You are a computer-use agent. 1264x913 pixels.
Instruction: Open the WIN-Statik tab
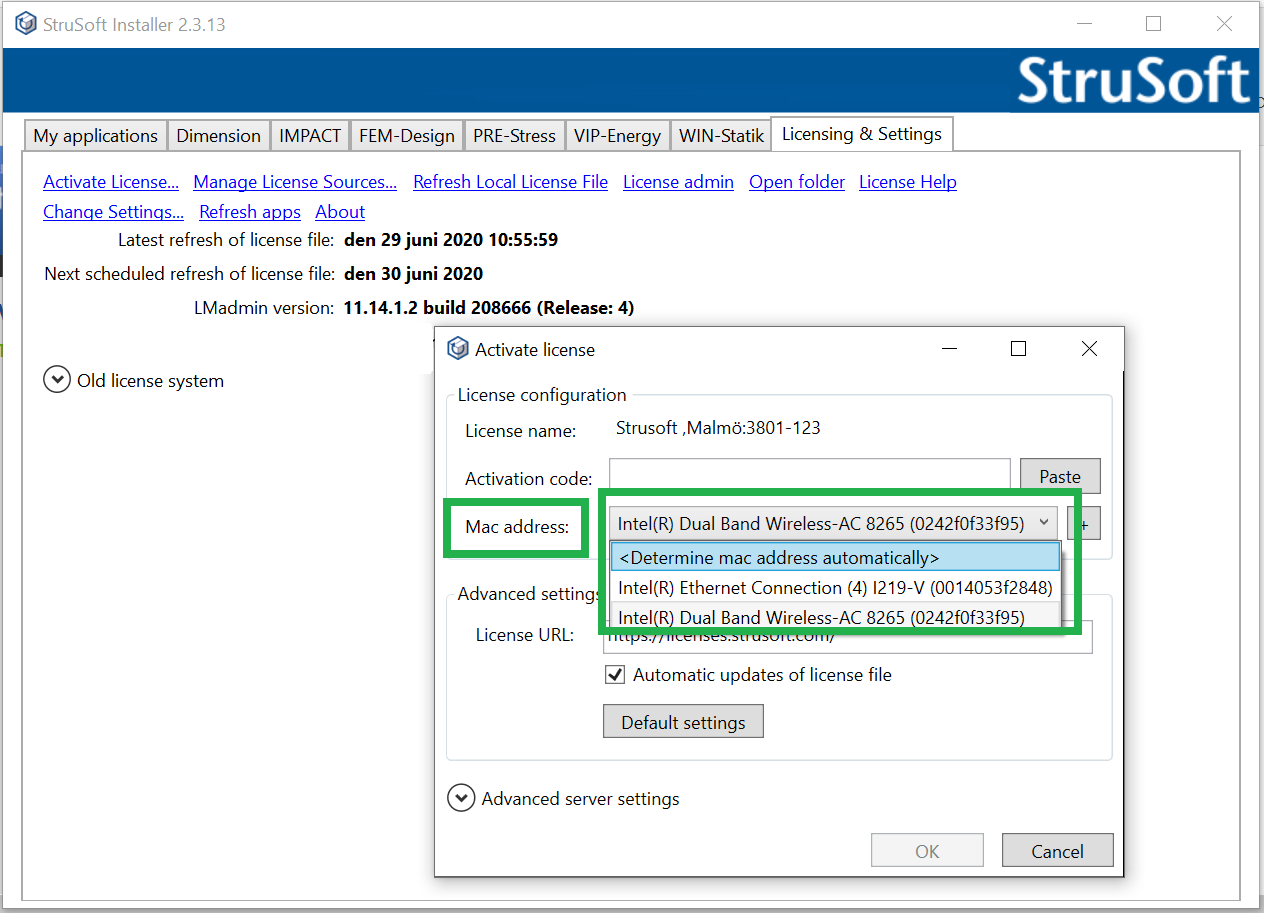pyautogui.click(x=721, y=136)
